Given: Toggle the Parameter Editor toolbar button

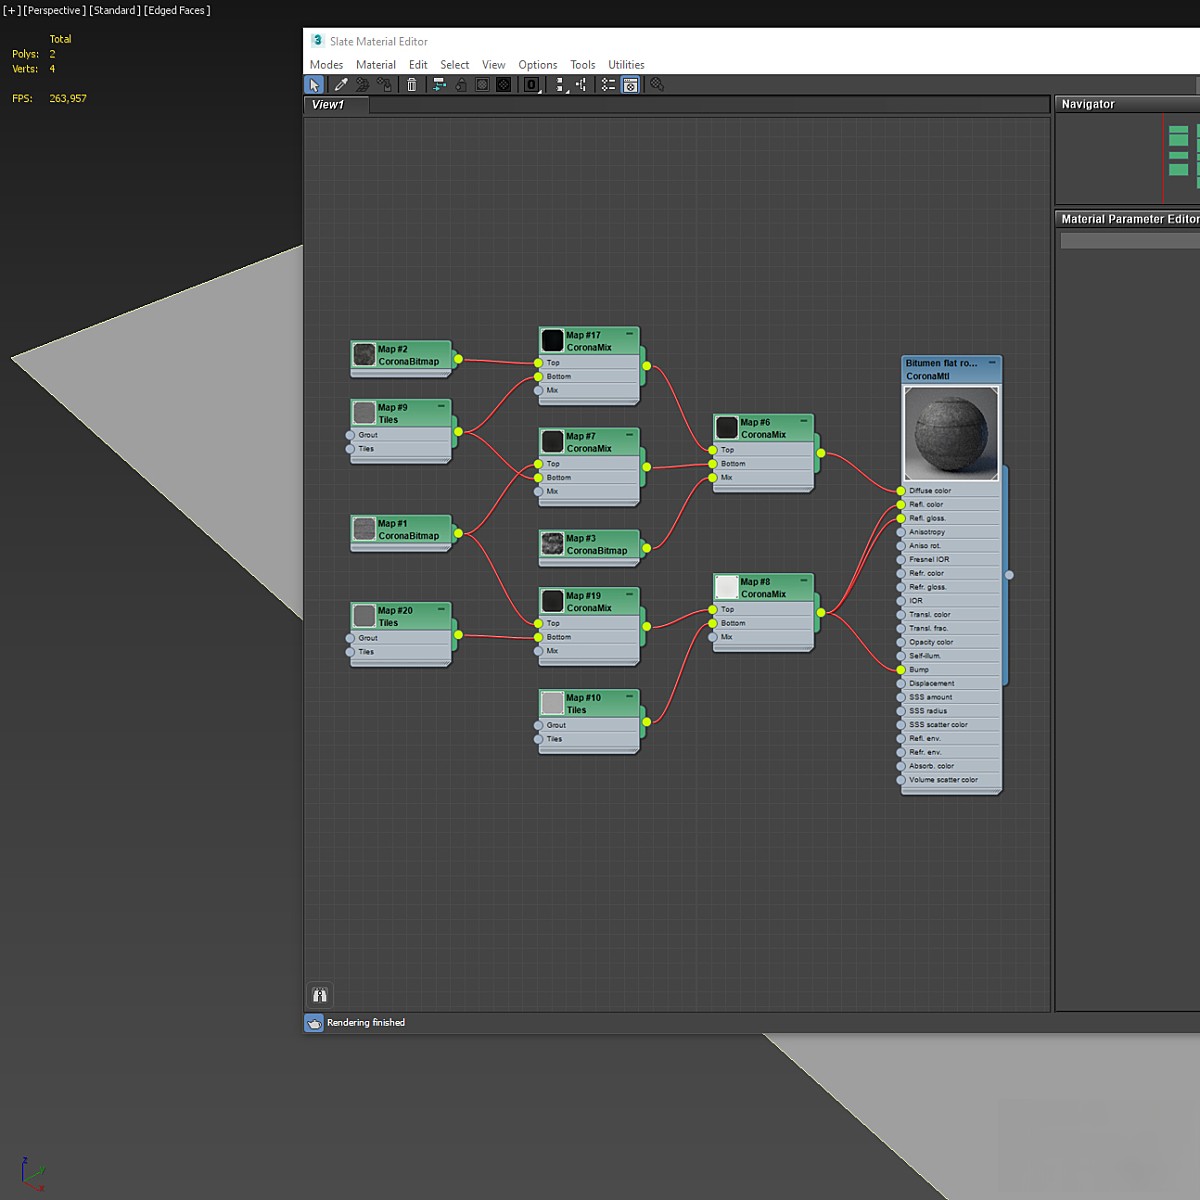Looking at the screenshot, I should tap(630, 85).
